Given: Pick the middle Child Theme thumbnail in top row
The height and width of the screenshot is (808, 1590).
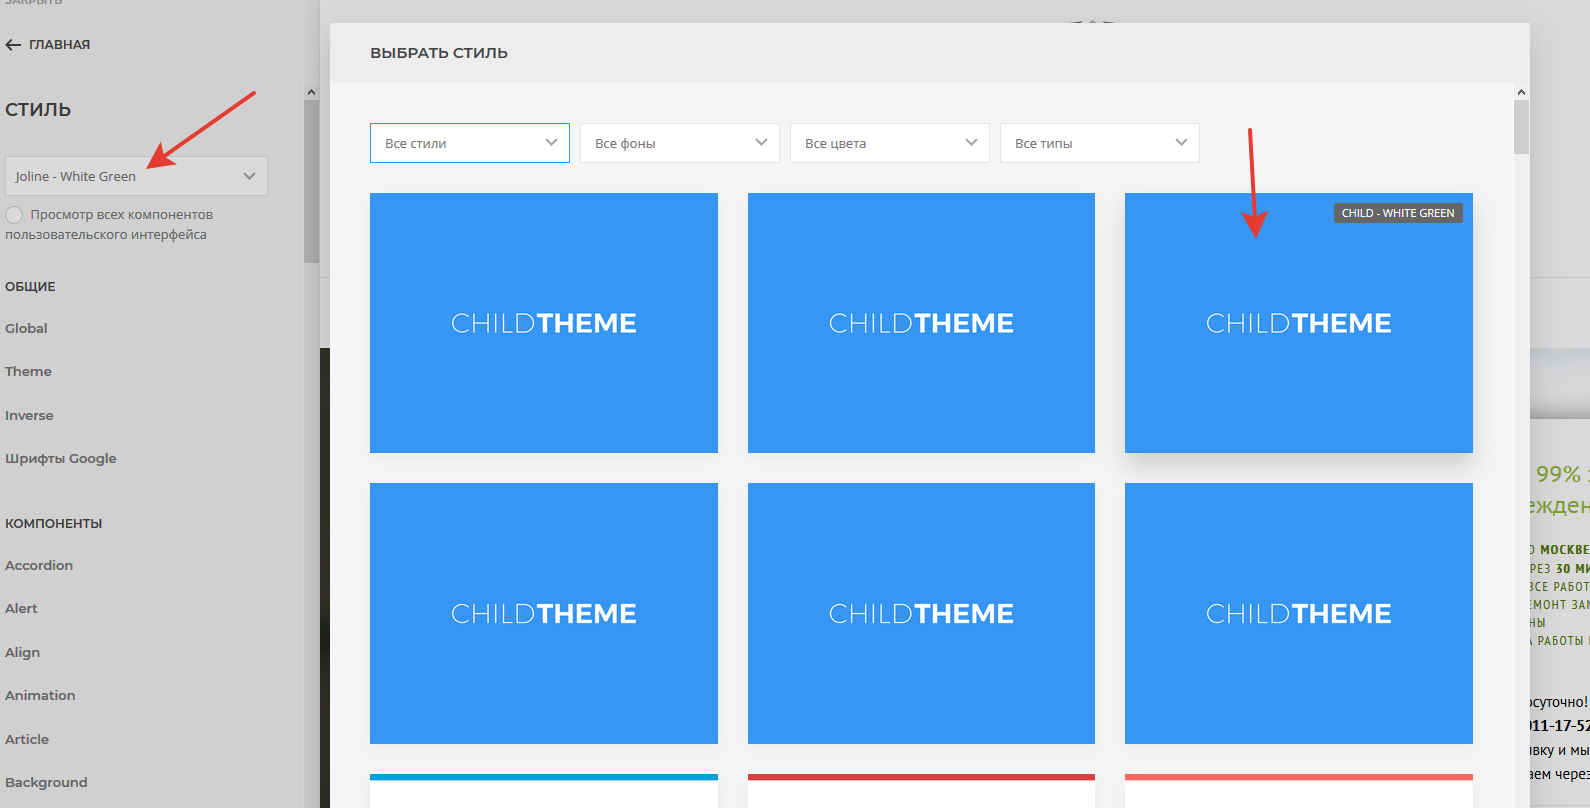Looking at the screenshot, I should [x=921, y=323].
